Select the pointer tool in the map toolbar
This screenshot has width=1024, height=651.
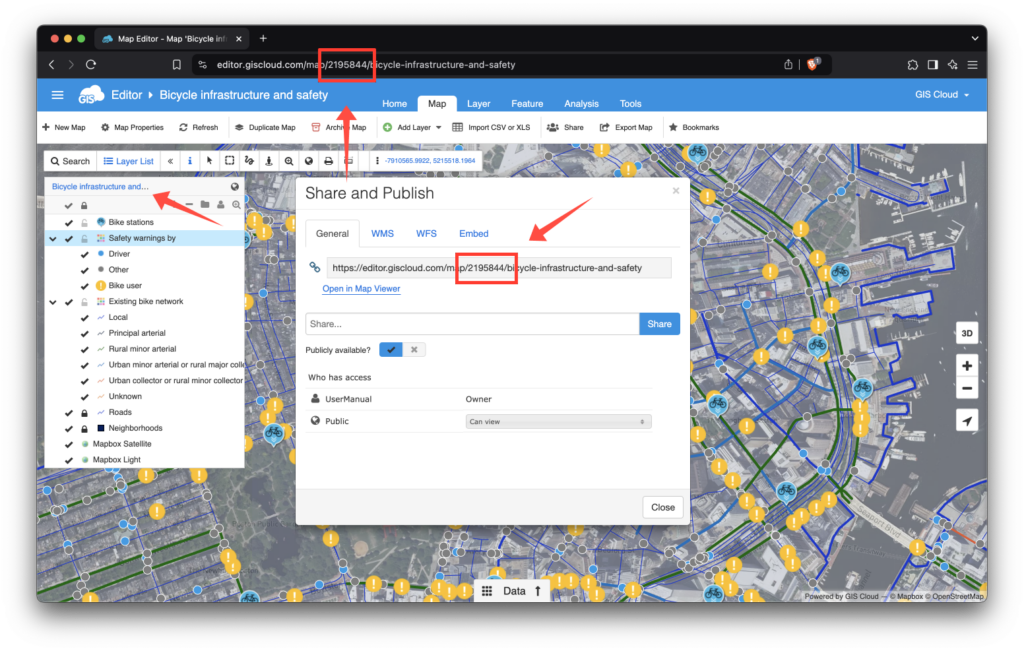click(x=208, y=160)
